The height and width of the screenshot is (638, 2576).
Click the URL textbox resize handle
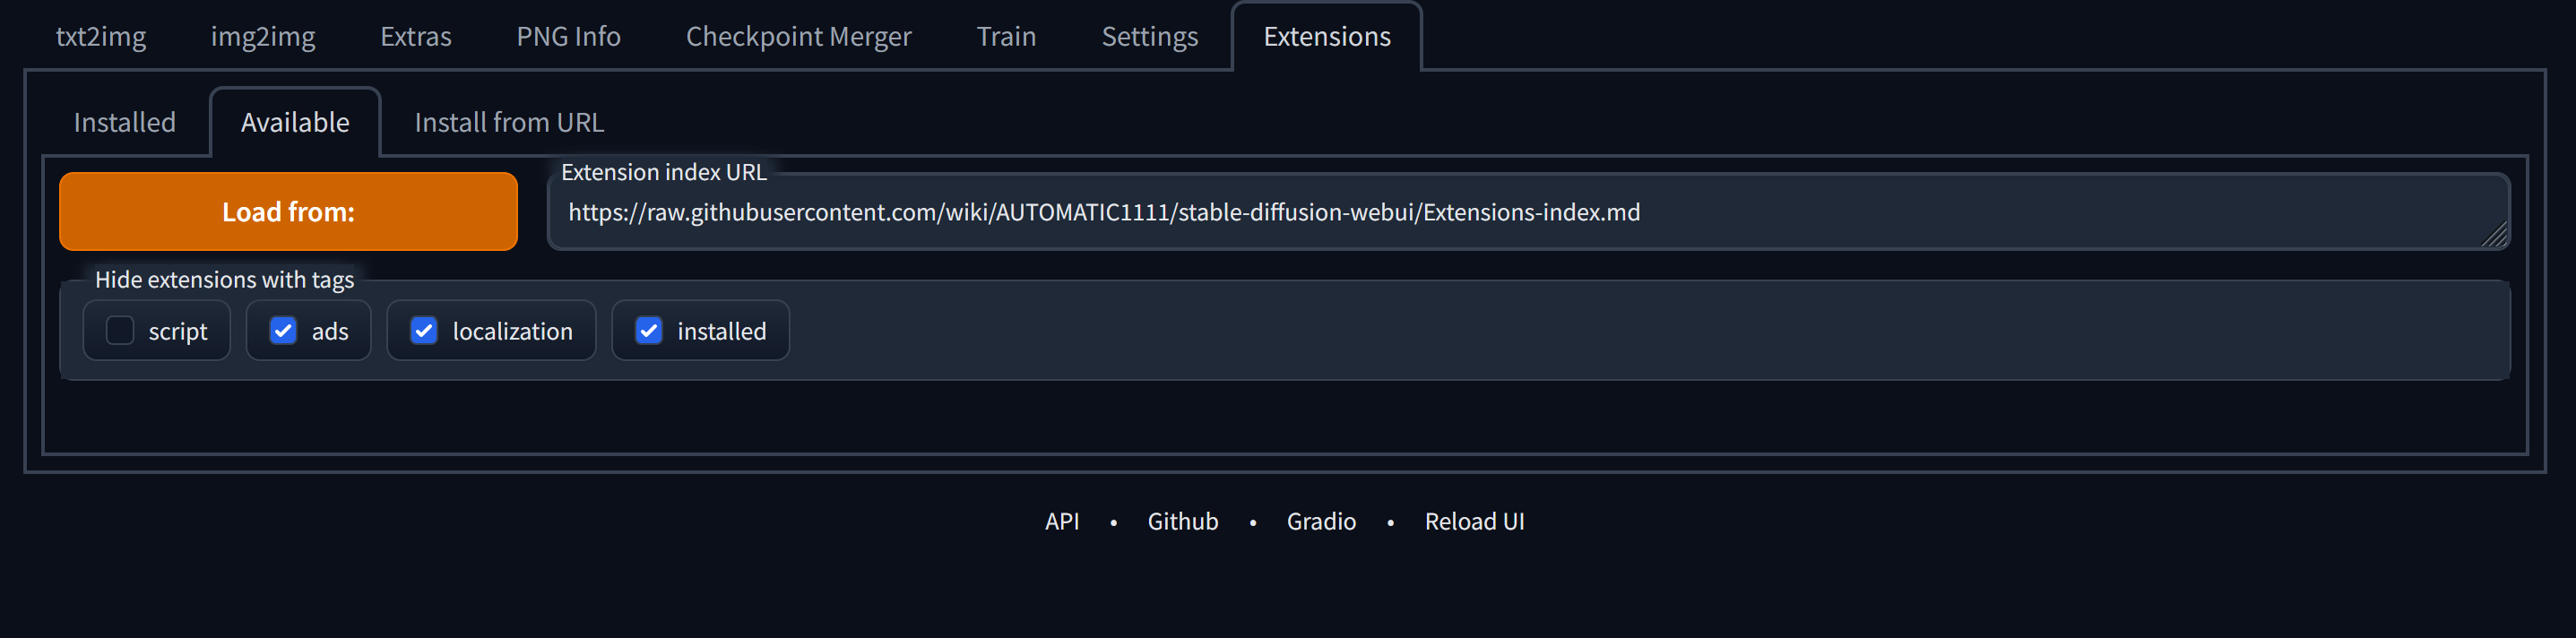click(x=2494, y=236)
